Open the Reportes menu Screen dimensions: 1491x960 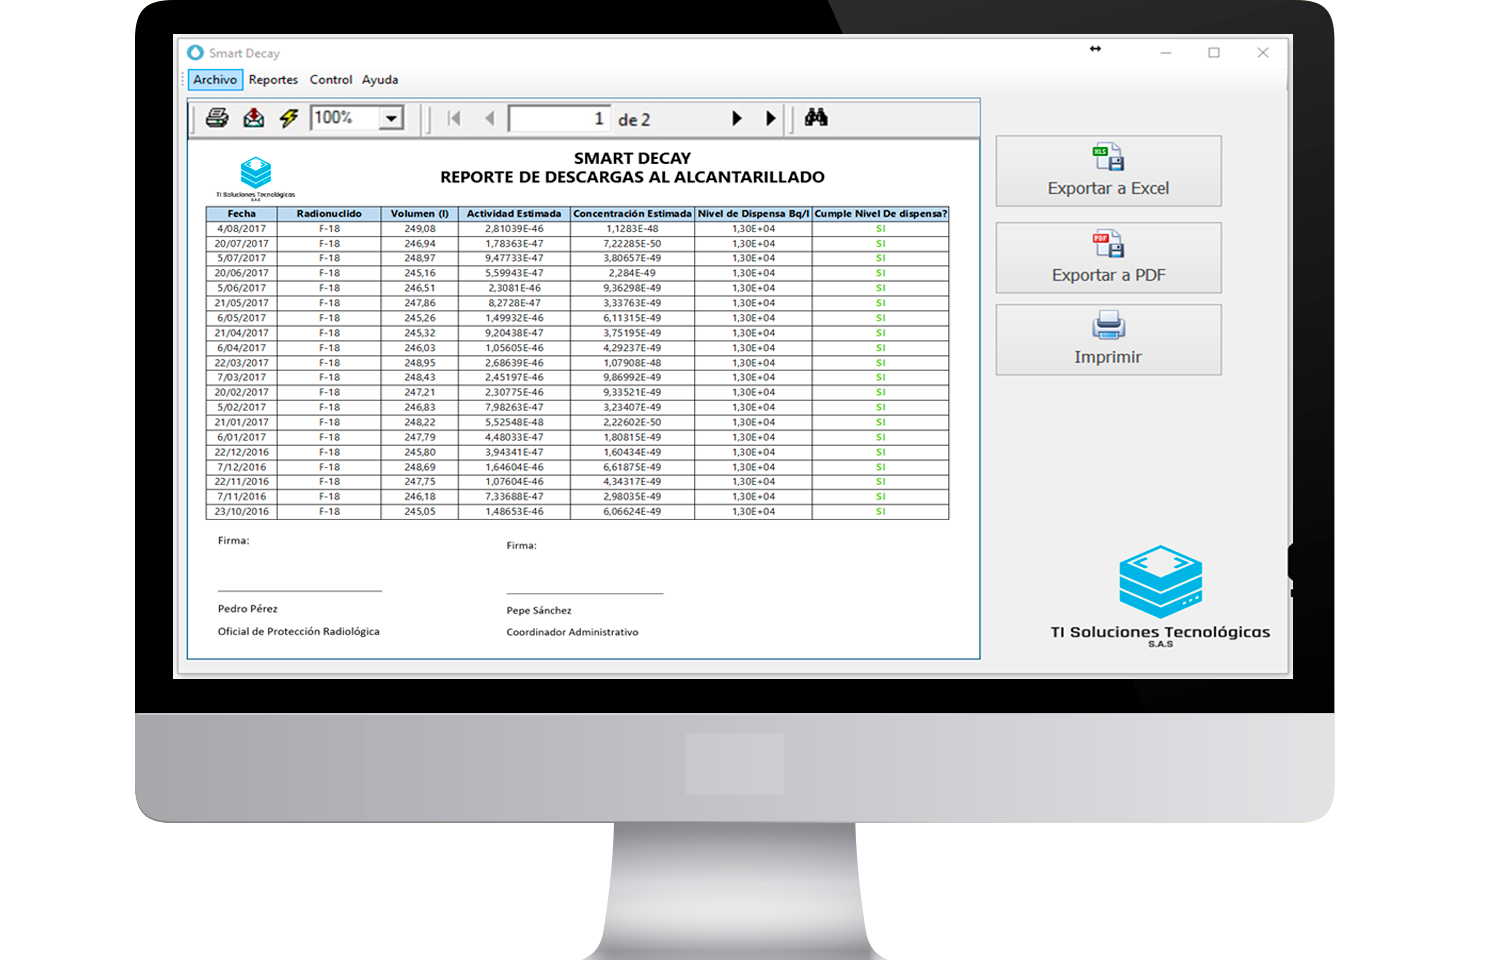click(273, 80)
